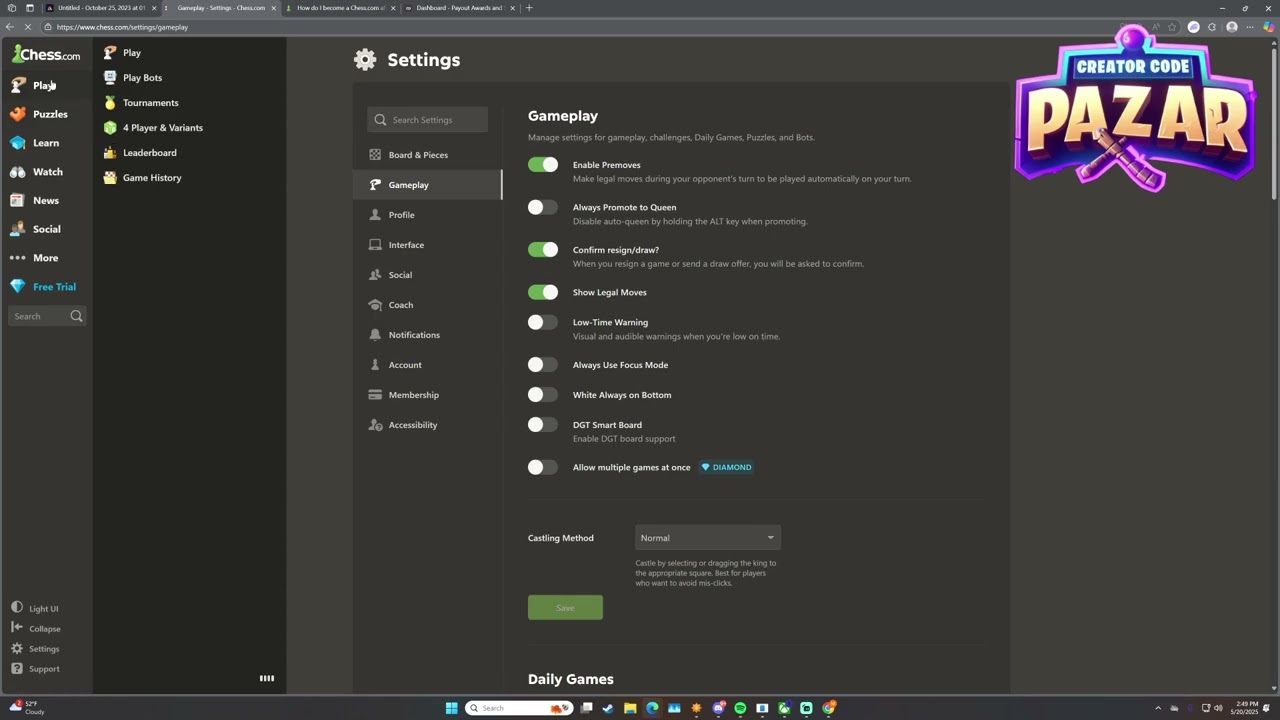Click the Collapse sidebar icon

pos(17,628)
